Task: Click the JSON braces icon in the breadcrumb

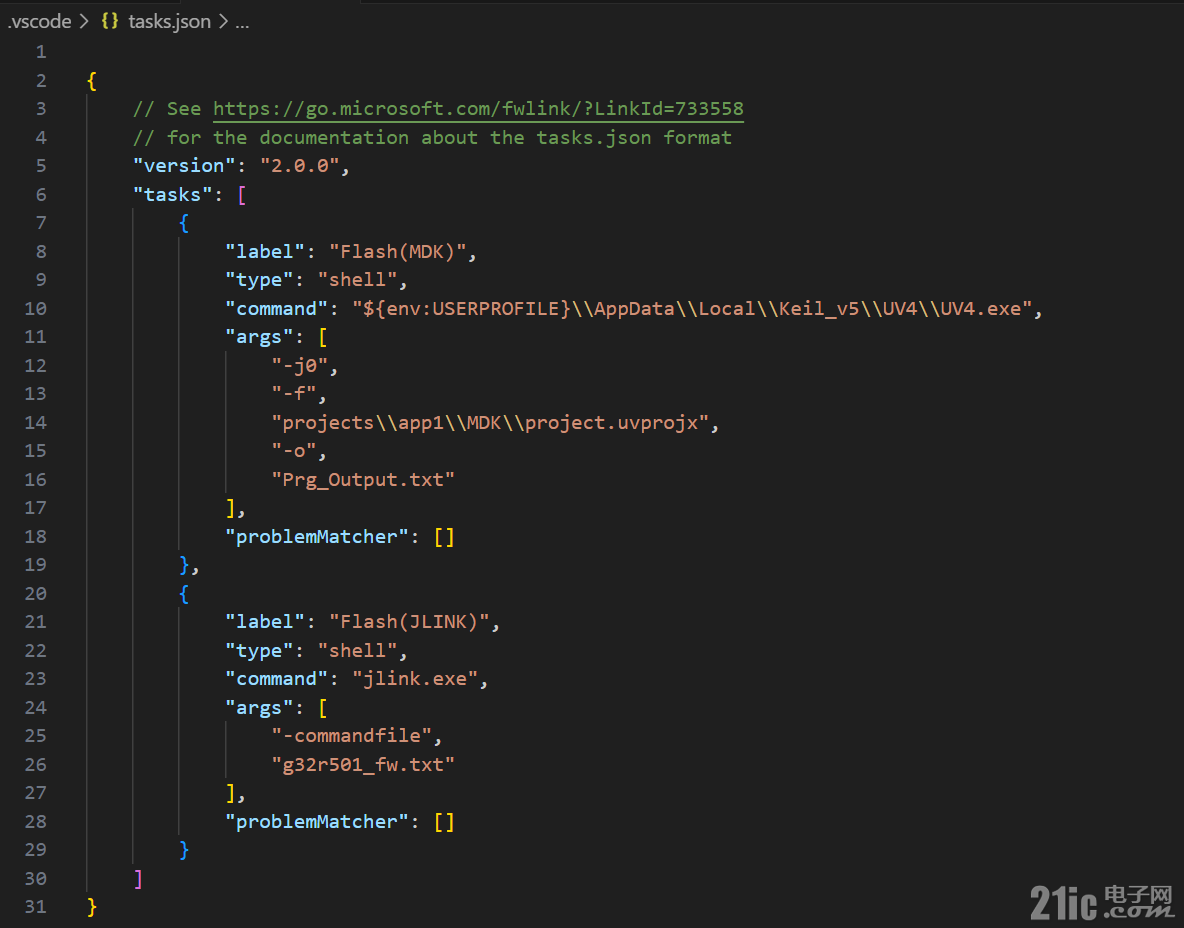Action: coord(109,21)
